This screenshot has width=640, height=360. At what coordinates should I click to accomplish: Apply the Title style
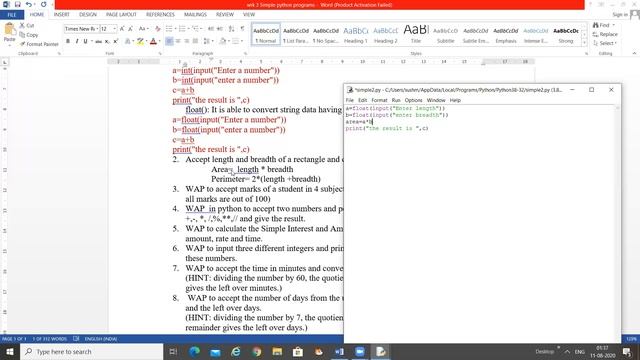point(416,34)
